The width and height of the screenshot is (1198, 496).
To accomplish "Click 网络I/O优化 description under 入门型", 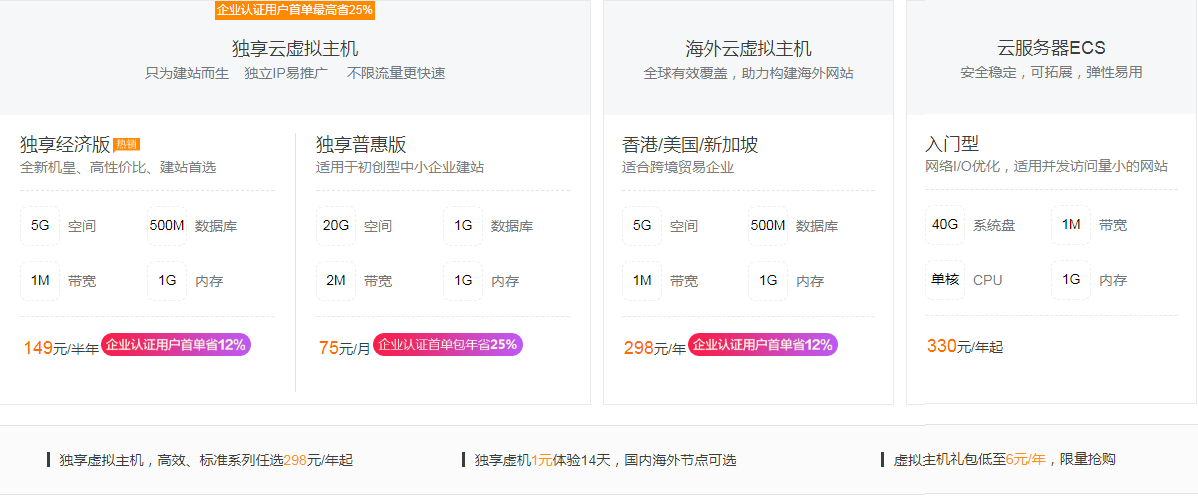I will 1046,167.
